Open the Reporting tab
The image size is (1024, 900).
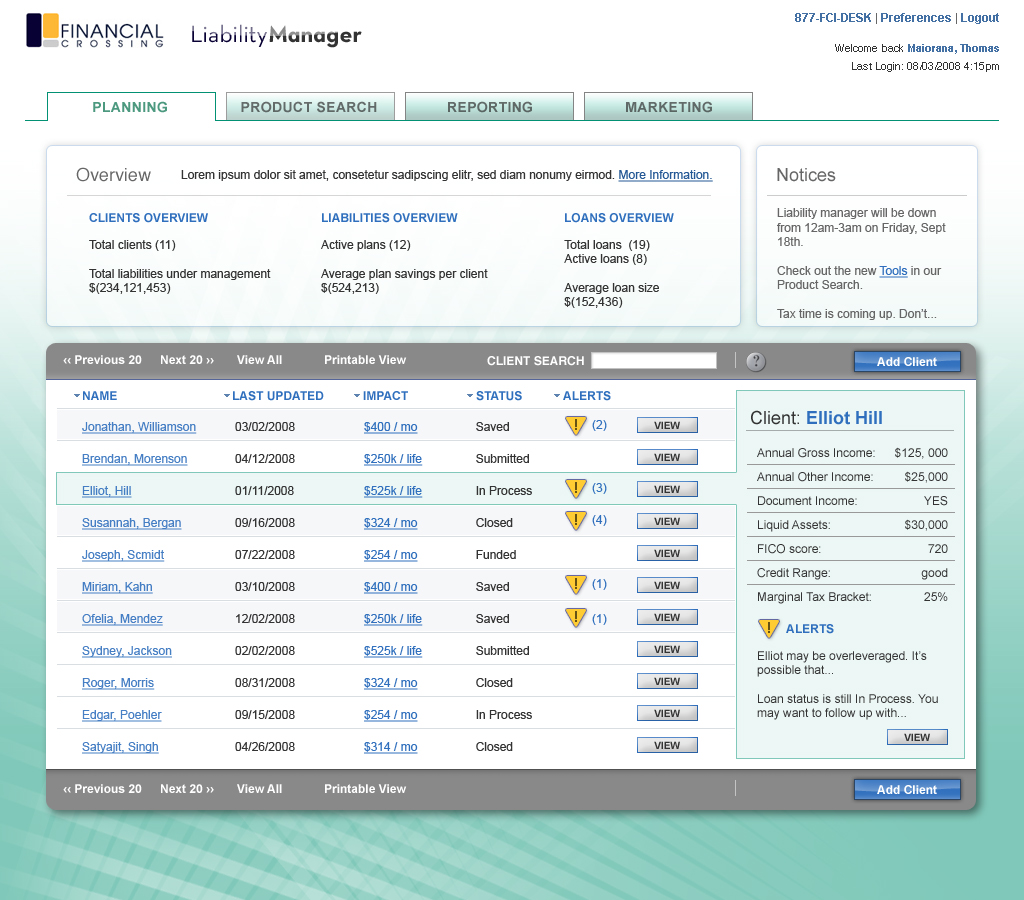click(489, 107)
